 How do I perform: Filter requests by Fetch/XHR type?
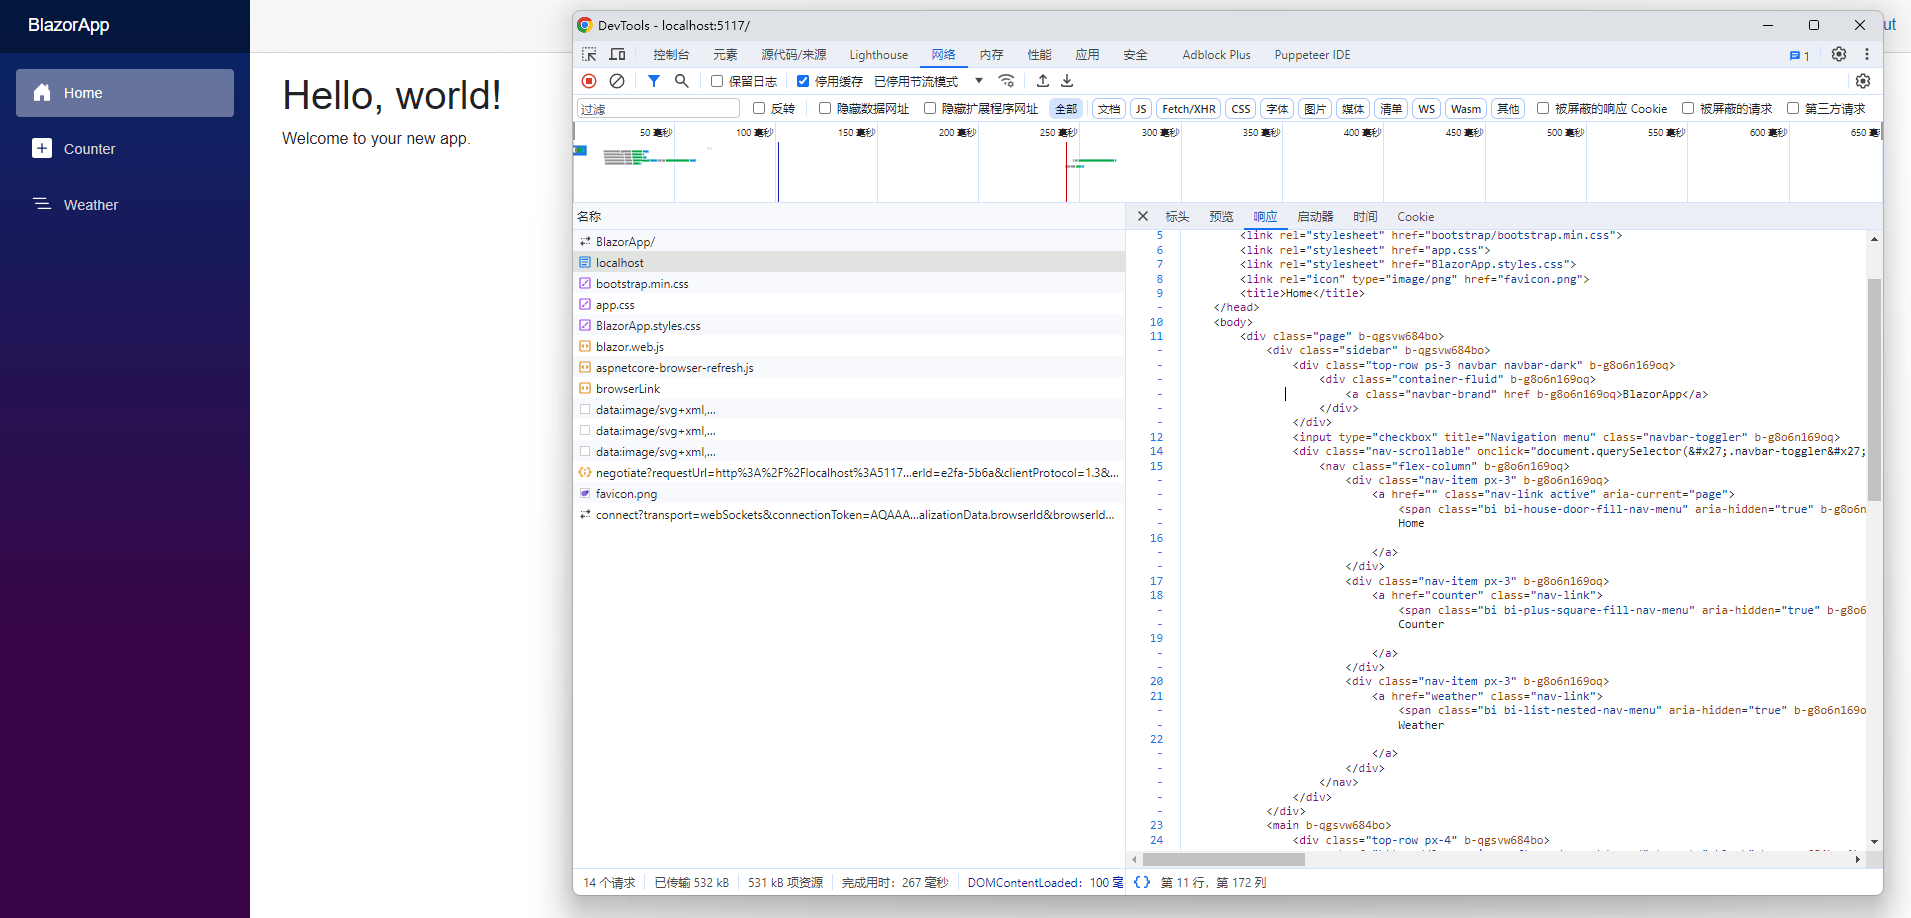click(1189, 109)
